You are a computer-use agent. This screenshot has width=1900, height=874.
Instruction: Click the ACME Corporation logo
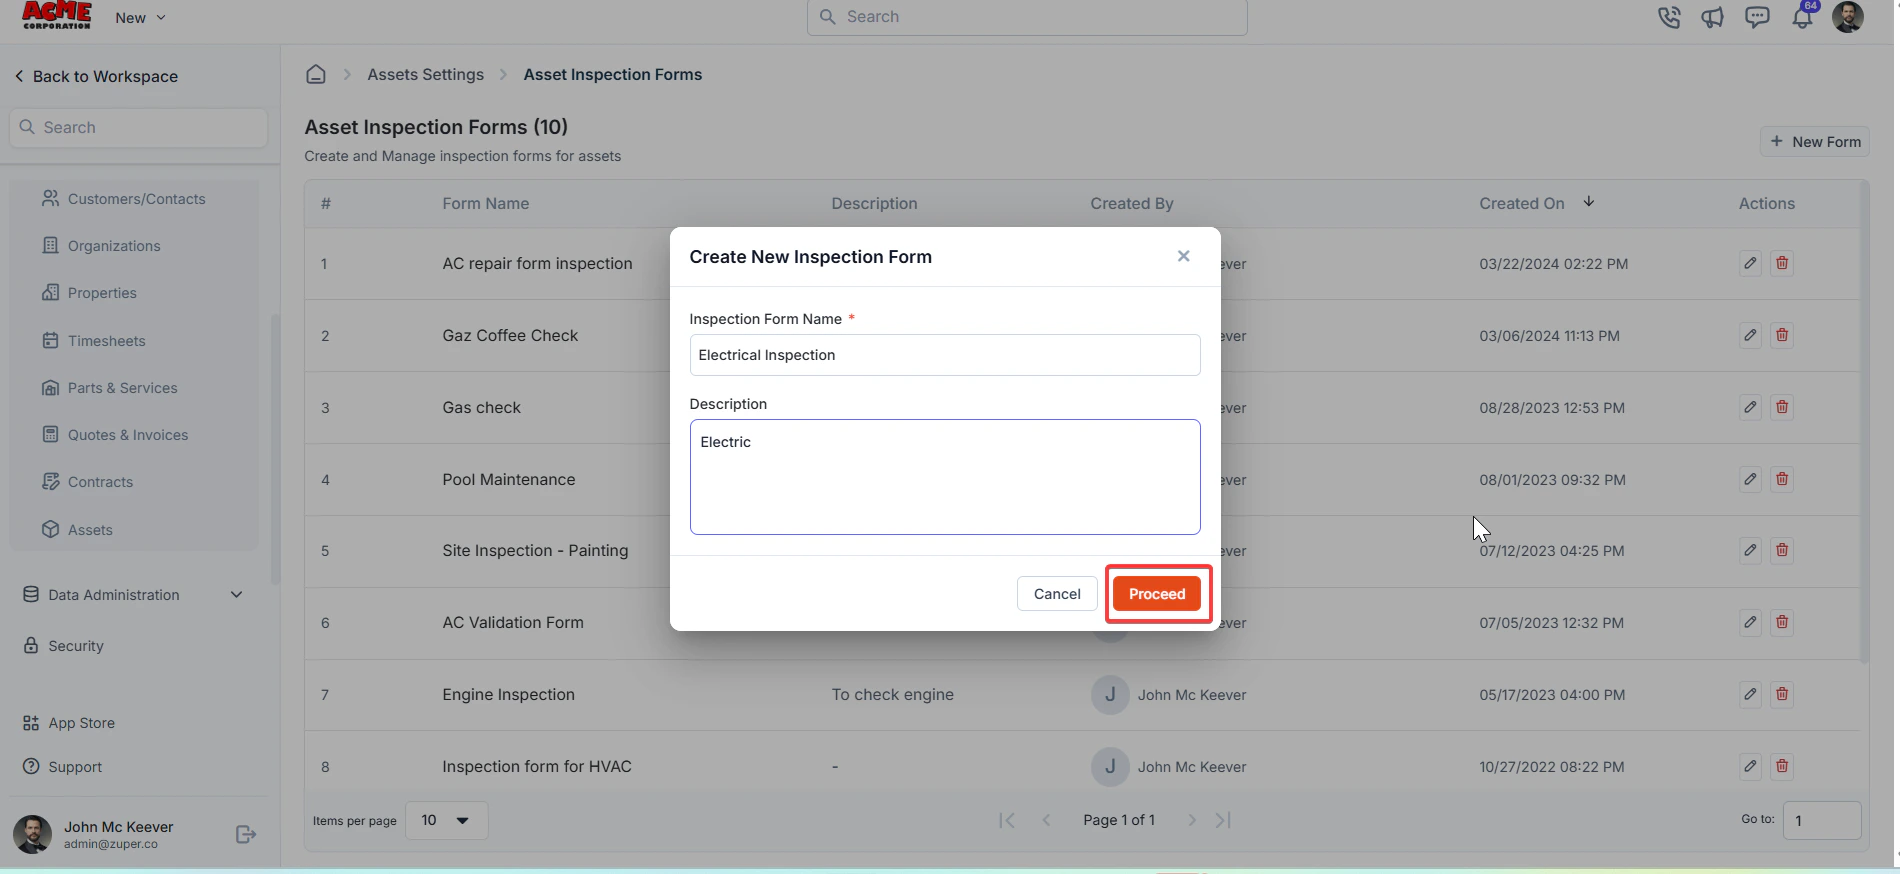pos(57,15)
